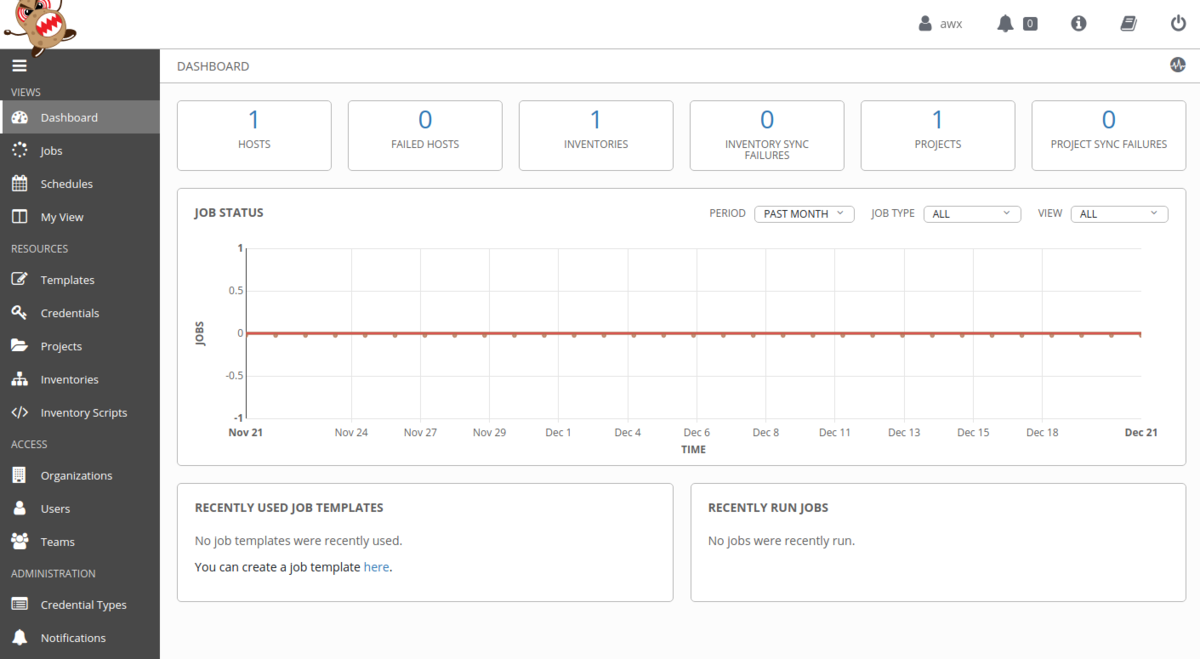Viewport: 1200px width, 659px height.
Task: Open notifications bell icon in header
Action: pyautogui.click(x=1005, y=23)
